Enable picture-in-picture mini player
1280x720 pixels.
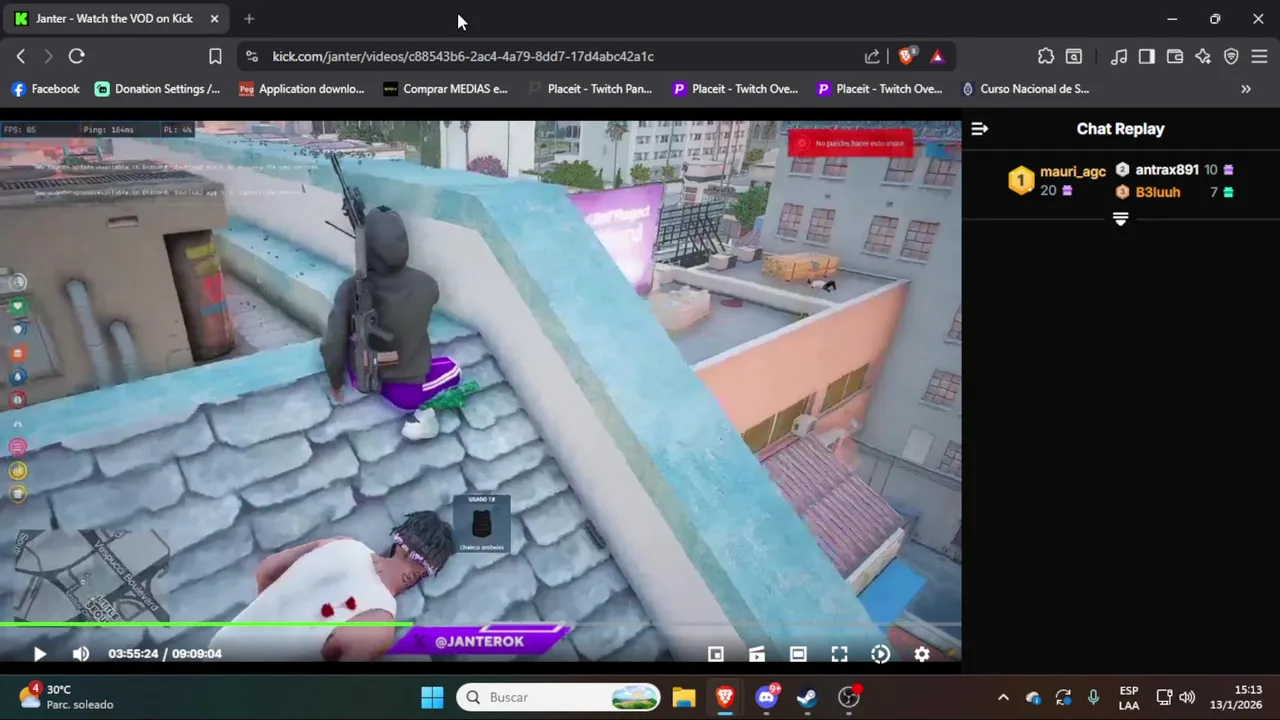(716, 654)
